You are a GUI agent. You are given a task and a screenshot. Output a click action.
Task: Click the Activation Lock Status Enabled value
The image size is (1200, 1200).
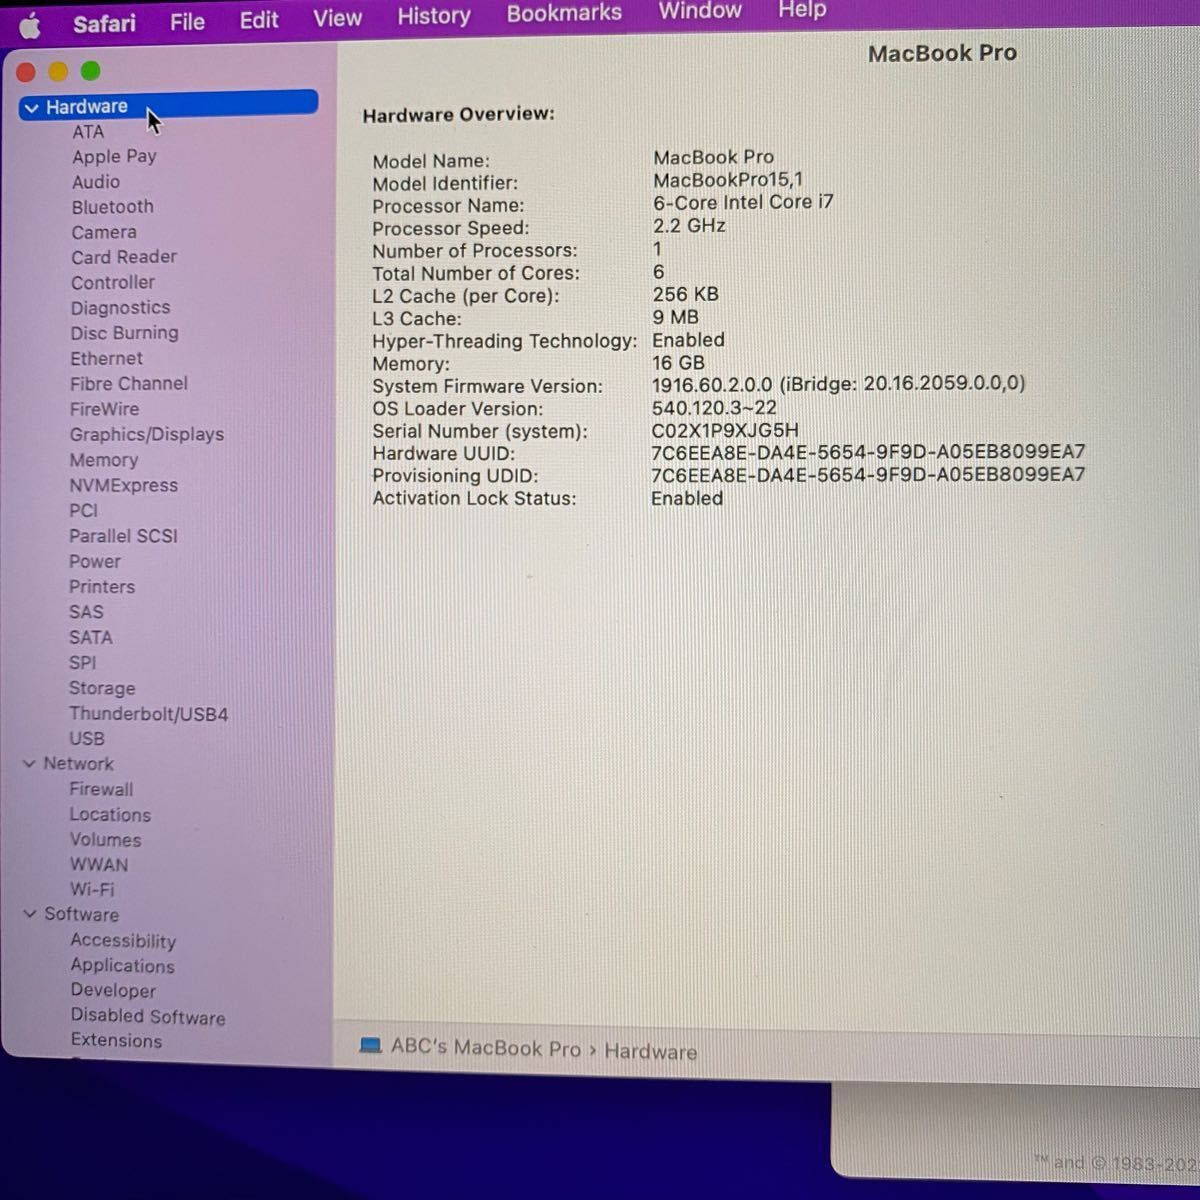tap(687, 498)
